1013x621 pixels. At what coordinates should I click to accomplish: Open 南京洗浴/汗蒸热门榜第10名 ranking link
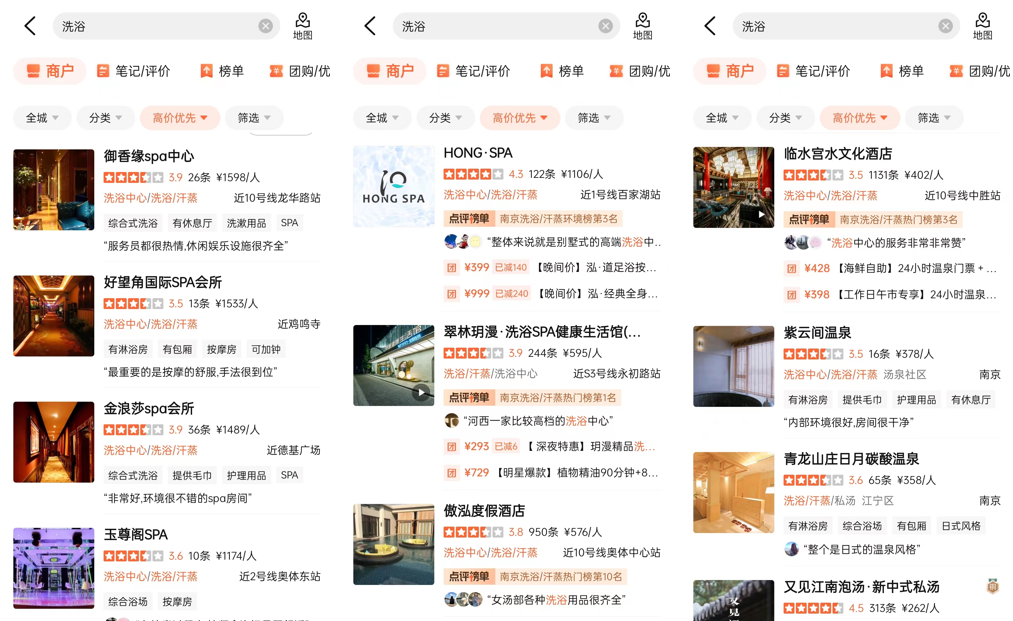tap(561, 576)
